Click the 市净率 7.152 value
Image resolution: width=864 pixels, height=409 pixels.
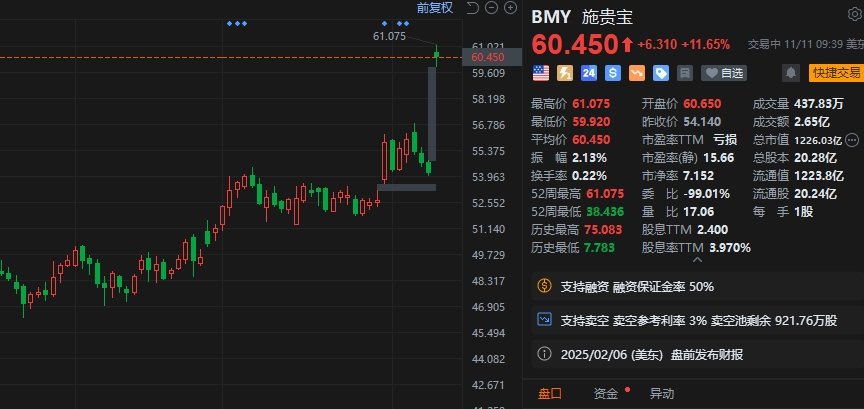[x=698, y=176]
